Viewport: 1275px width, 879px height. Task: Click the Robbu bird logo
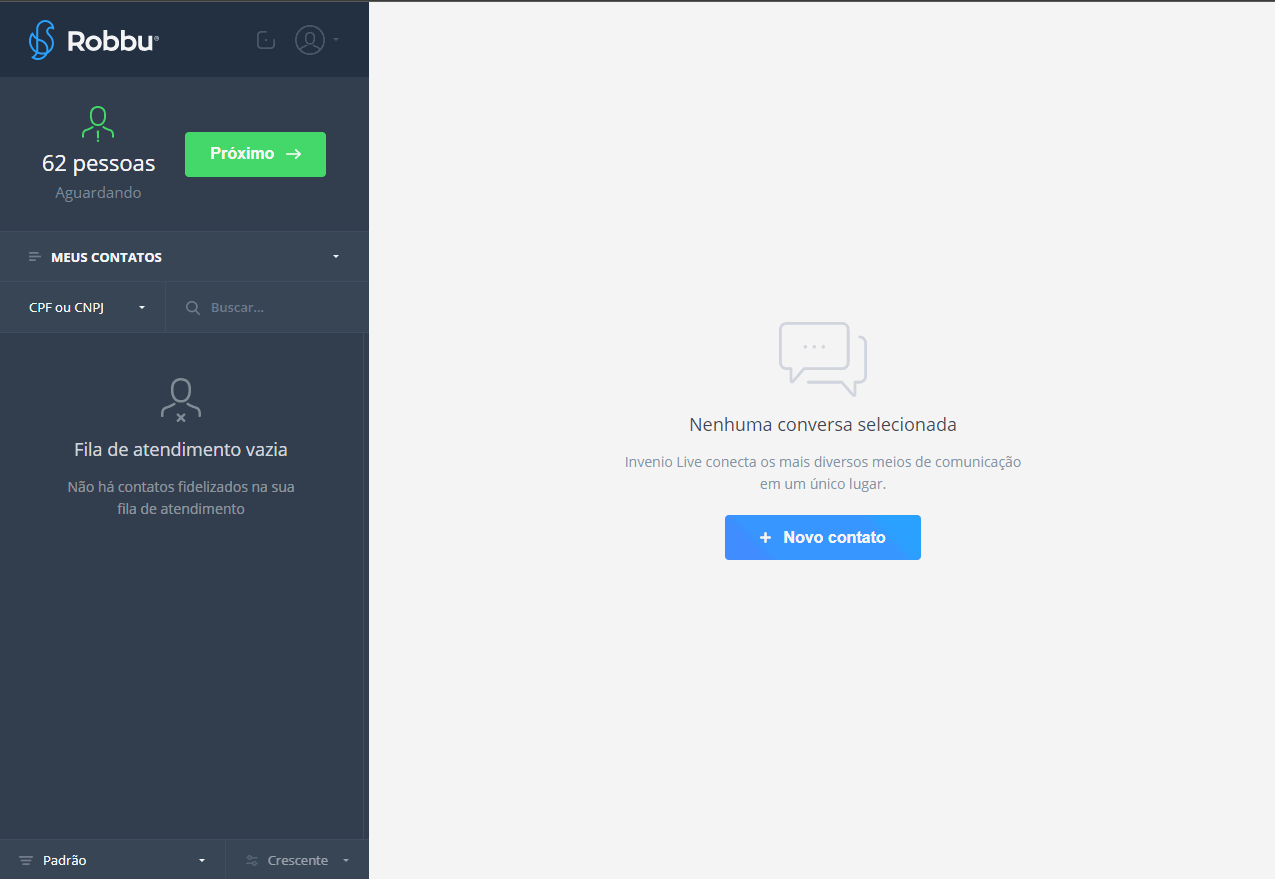(x=42, y=40)
